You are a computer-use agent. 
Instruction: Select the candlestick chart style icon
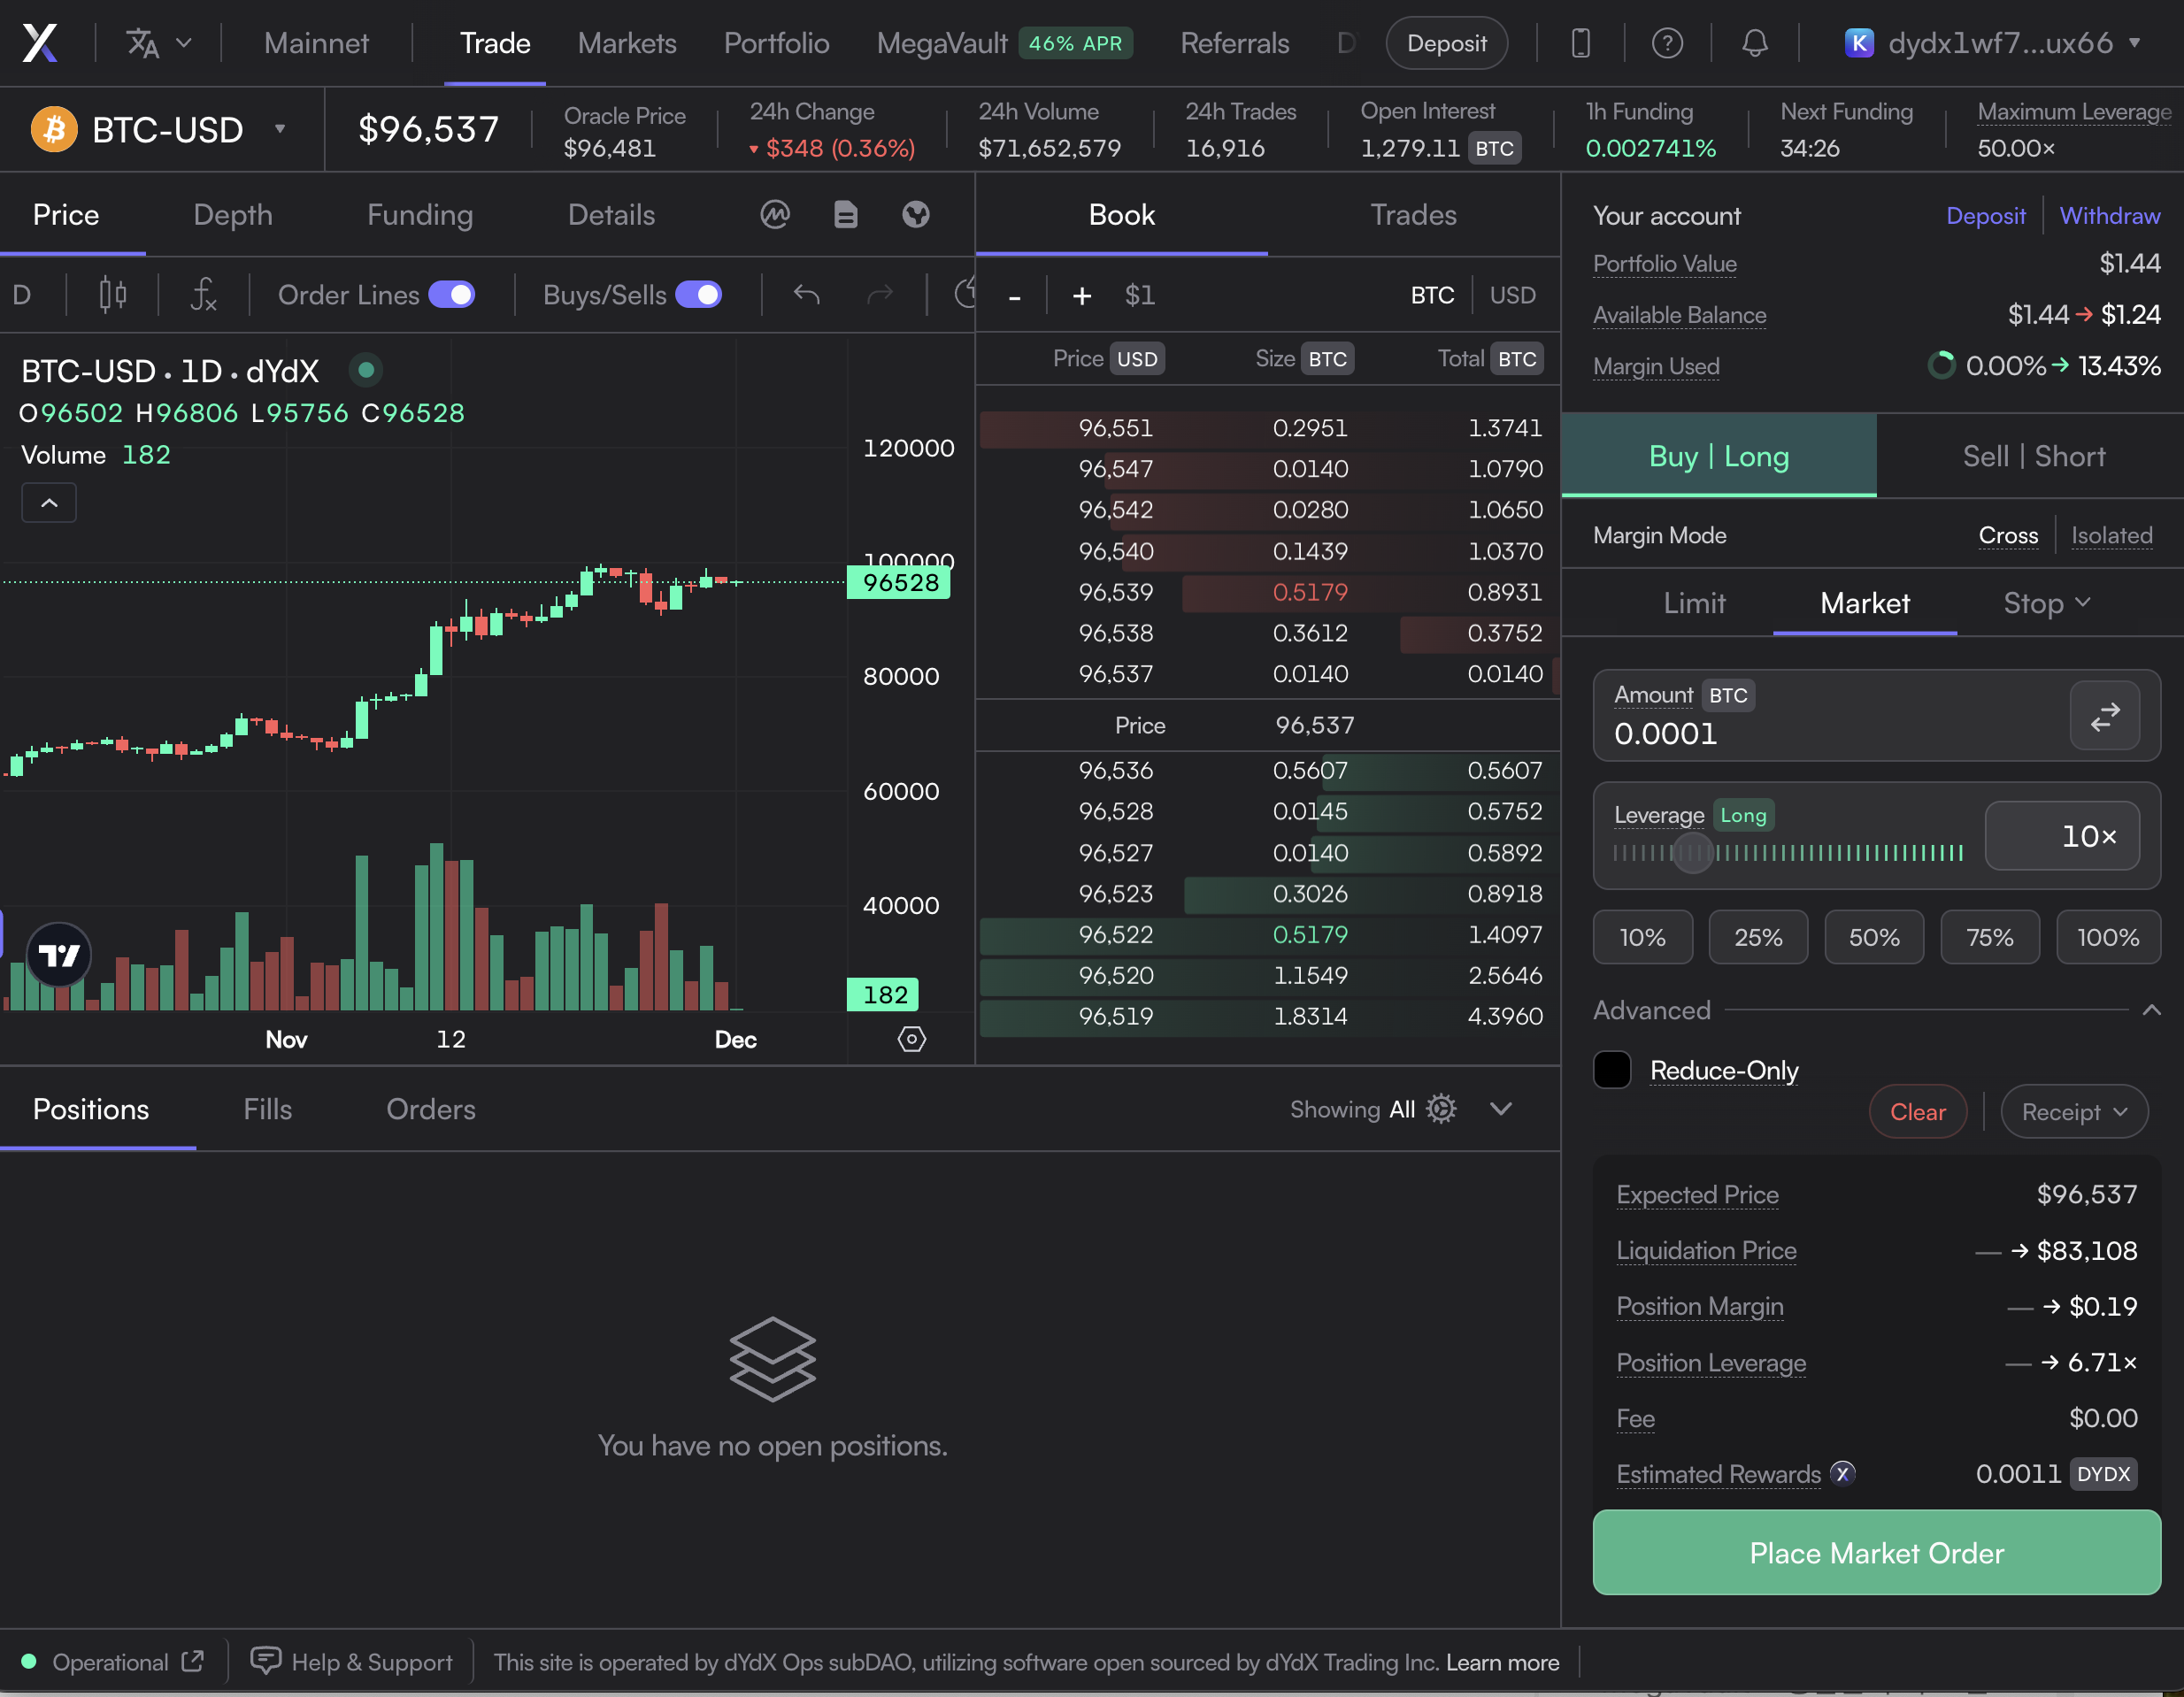113,295
